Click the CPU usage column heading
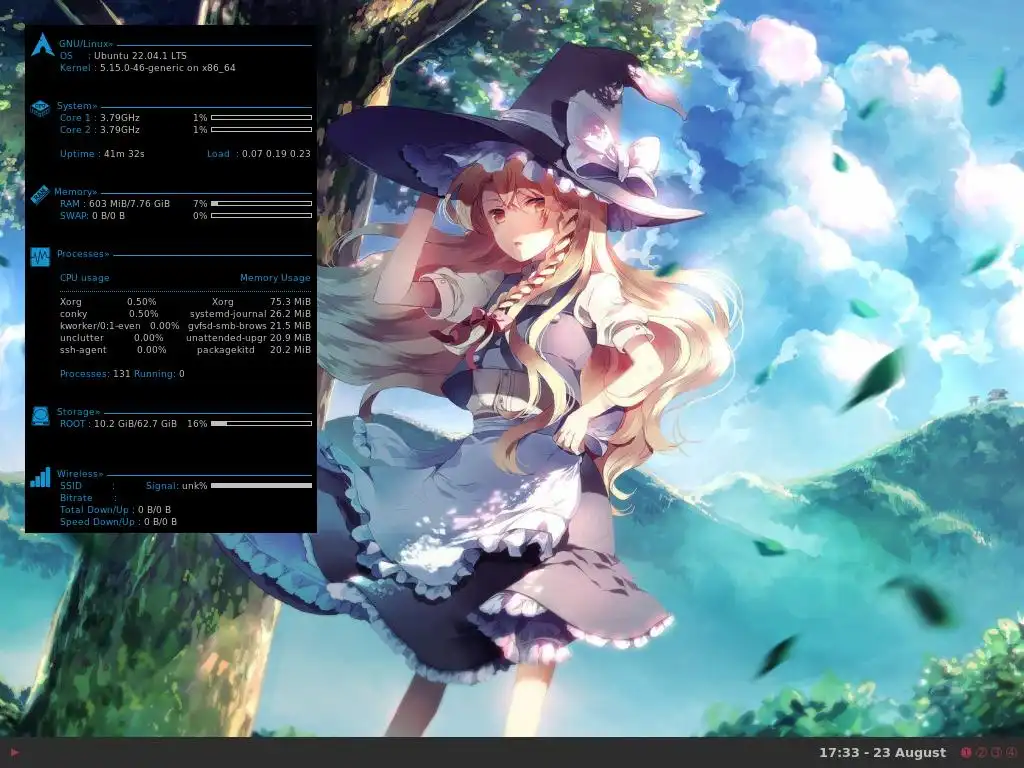This screenshot has width=1024, height=768. pyautogui.click(x=85, y=278)
